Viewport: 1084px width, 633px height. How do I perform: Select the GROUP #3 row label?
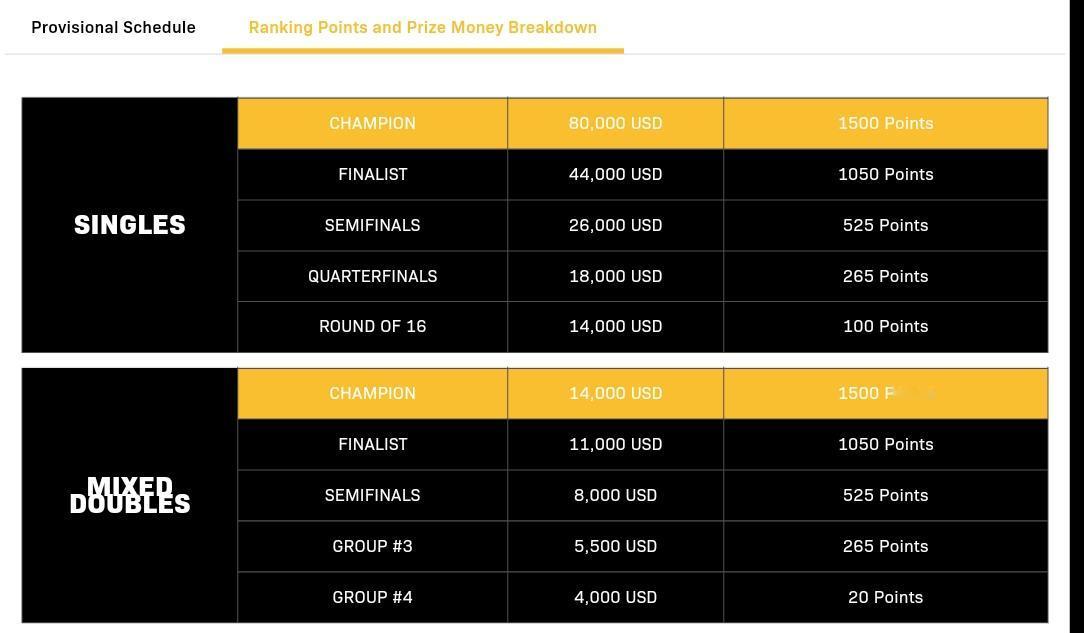(x=372, y=546)
